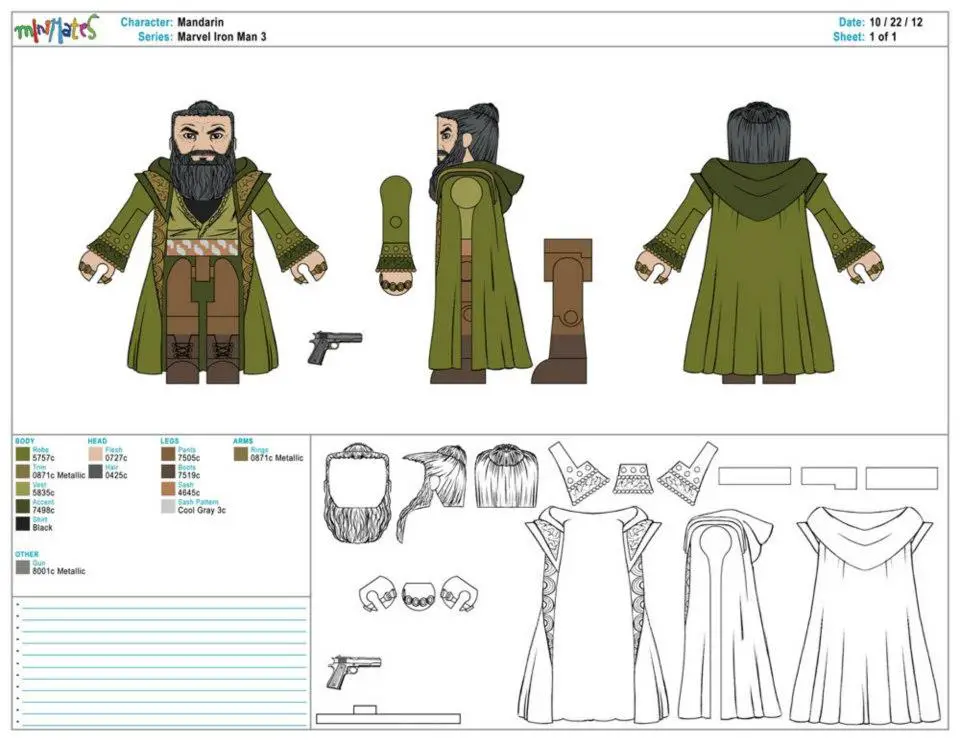The width and height of the screenshot is (960, 741).
Task: Select the display base stand outline
Action: [x=388, y=715]
